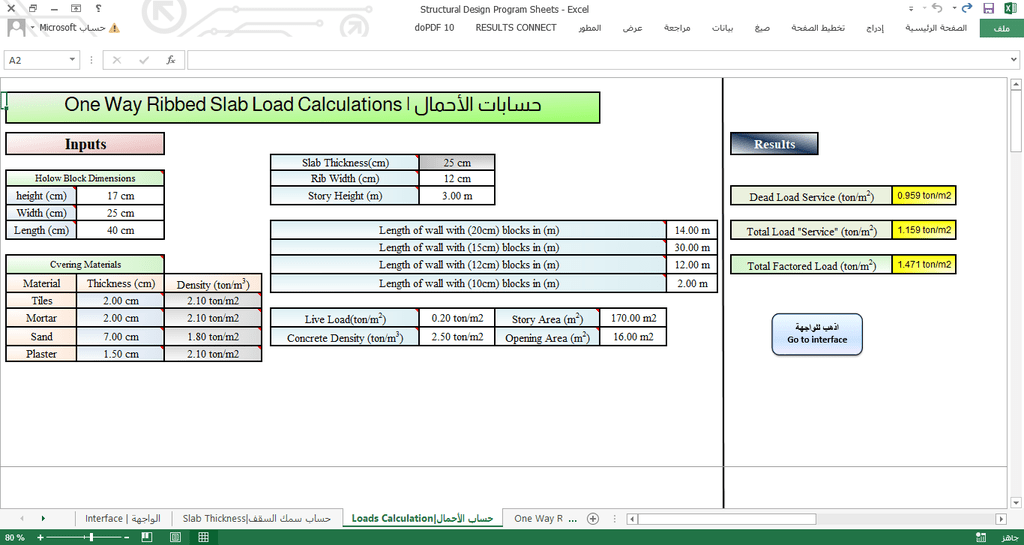Click the Redo arrow icon
The height and width of the screenshot is (545, 1024).
tap(967, 8)
